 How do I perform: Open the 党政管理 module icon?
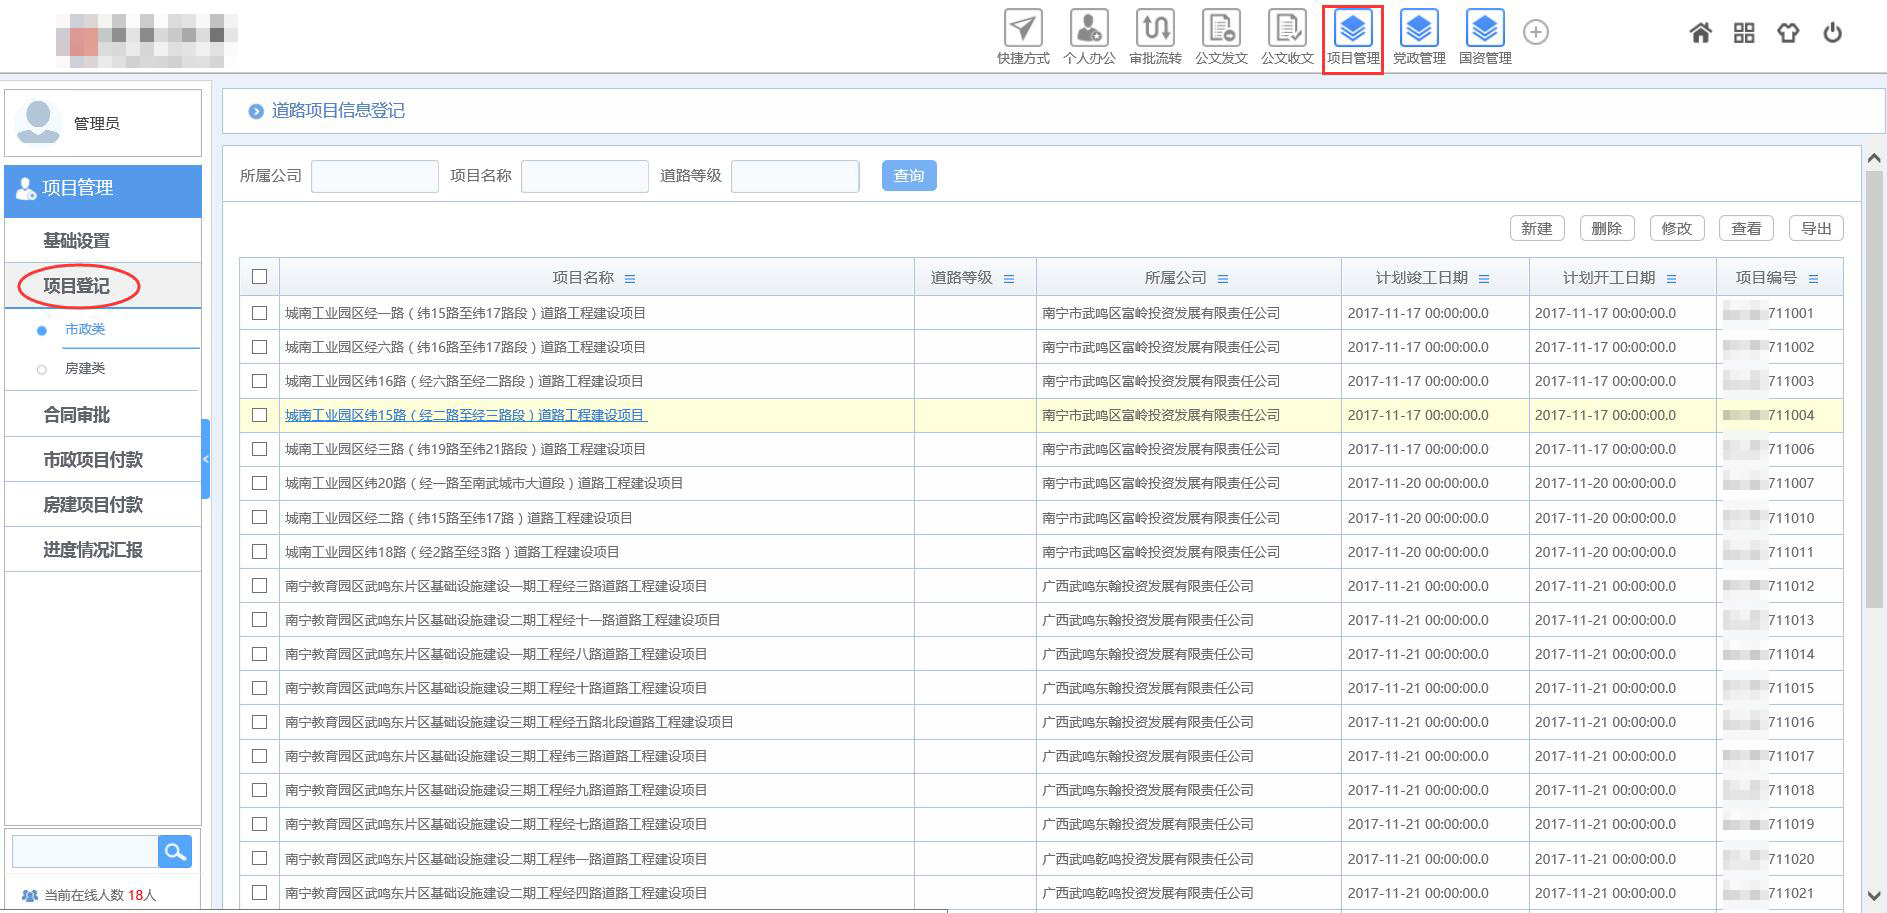(1418, 29)
